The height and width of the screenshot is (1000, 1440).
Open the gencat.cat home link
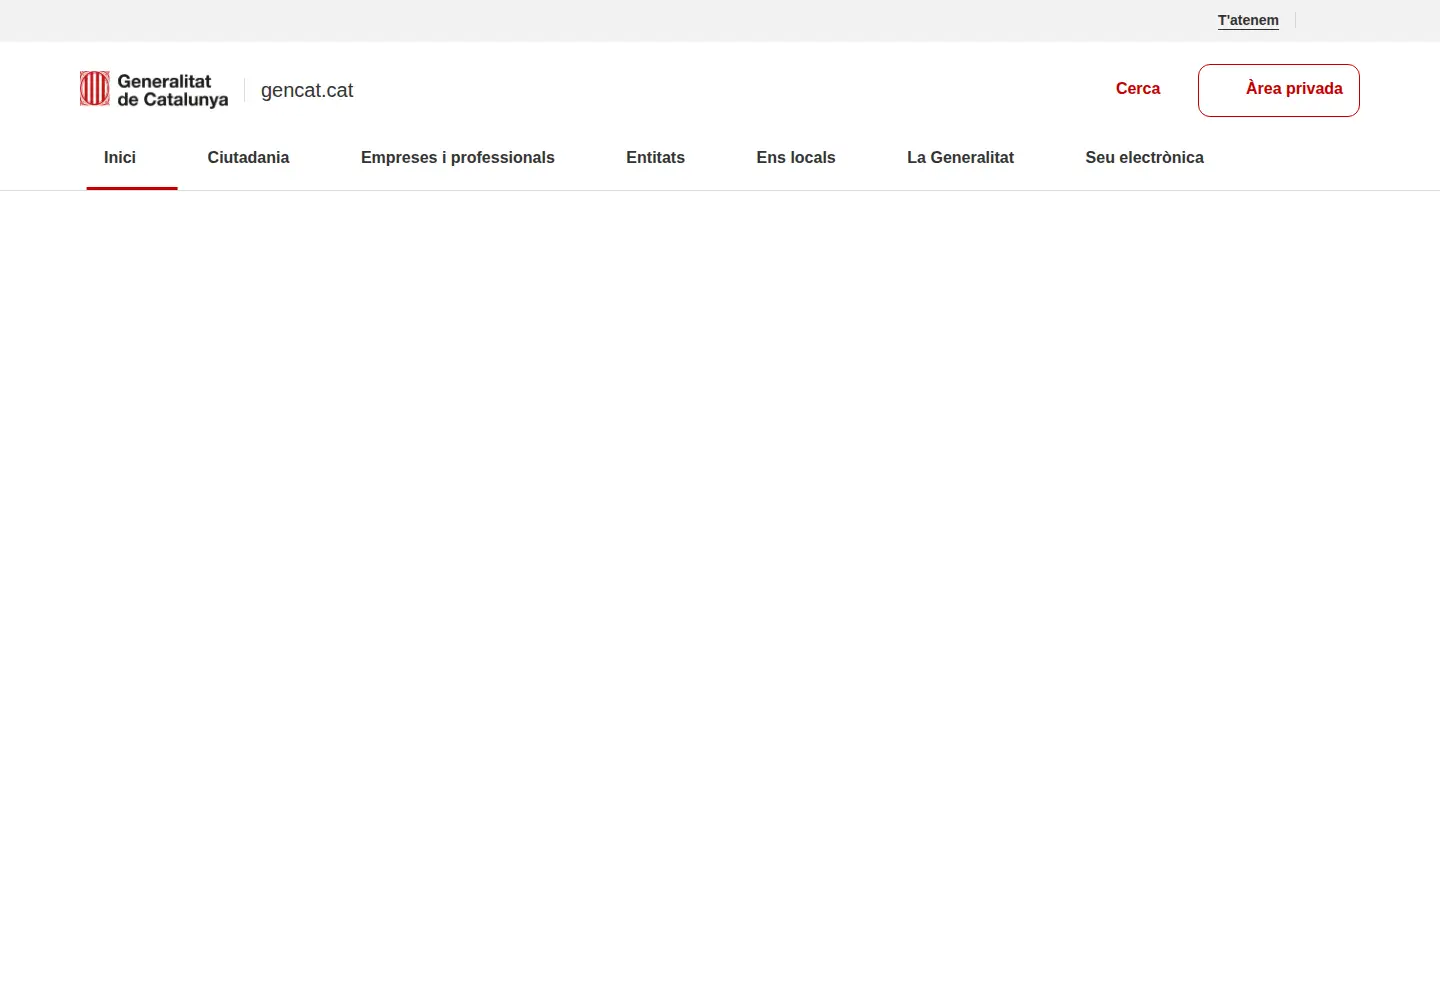click(307, 90)
